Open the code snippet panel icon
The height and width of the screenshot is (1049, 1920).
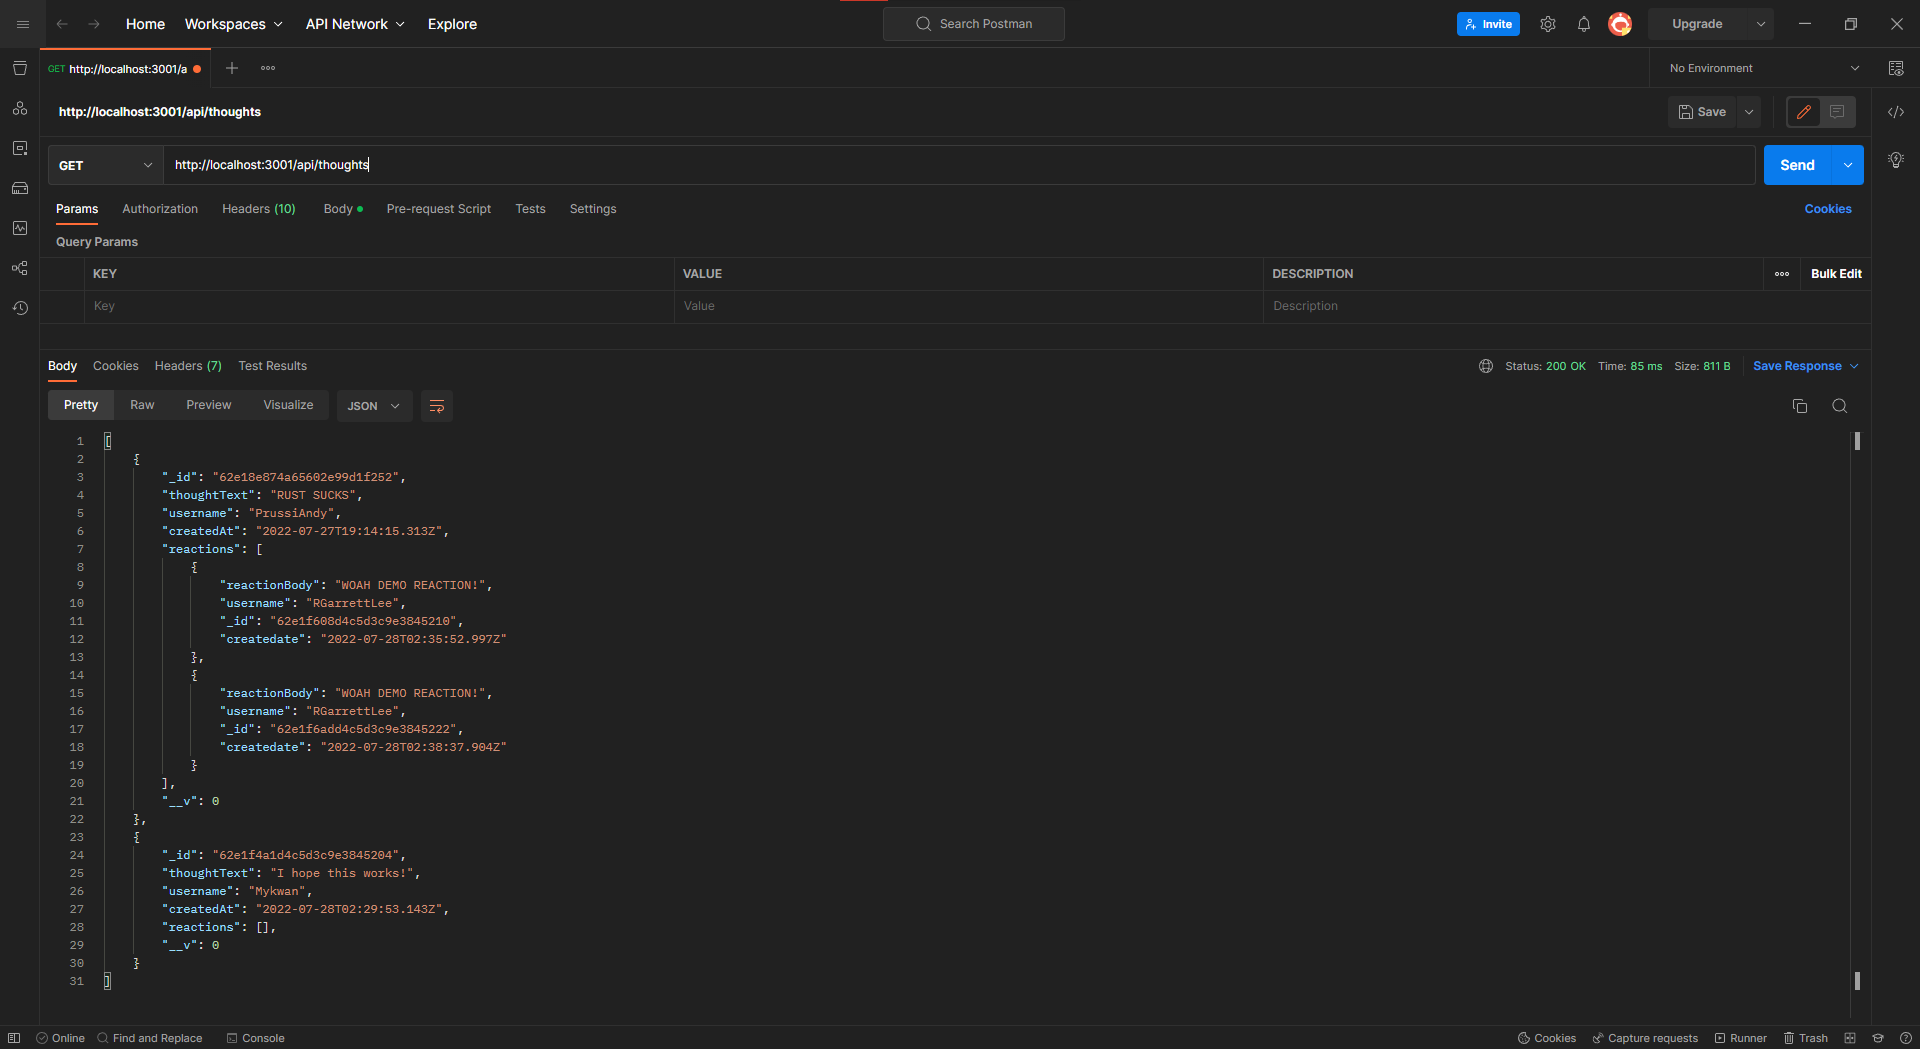click(1895, 112)
